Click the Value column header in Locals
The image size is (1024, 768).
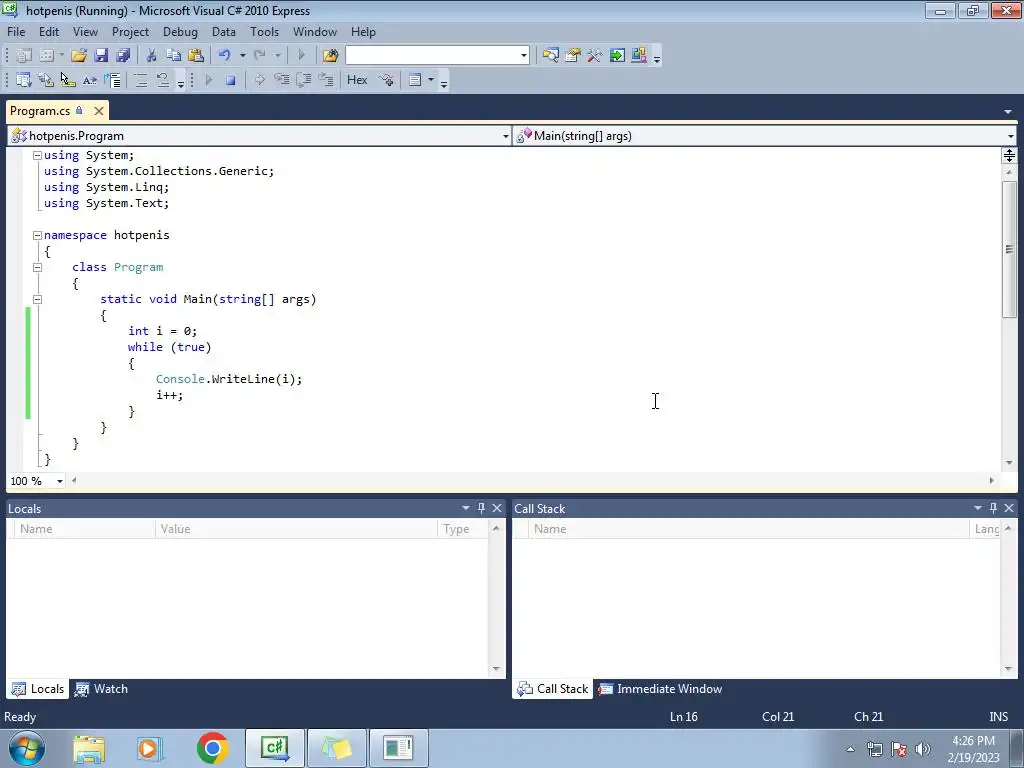(x=296, y=529)
